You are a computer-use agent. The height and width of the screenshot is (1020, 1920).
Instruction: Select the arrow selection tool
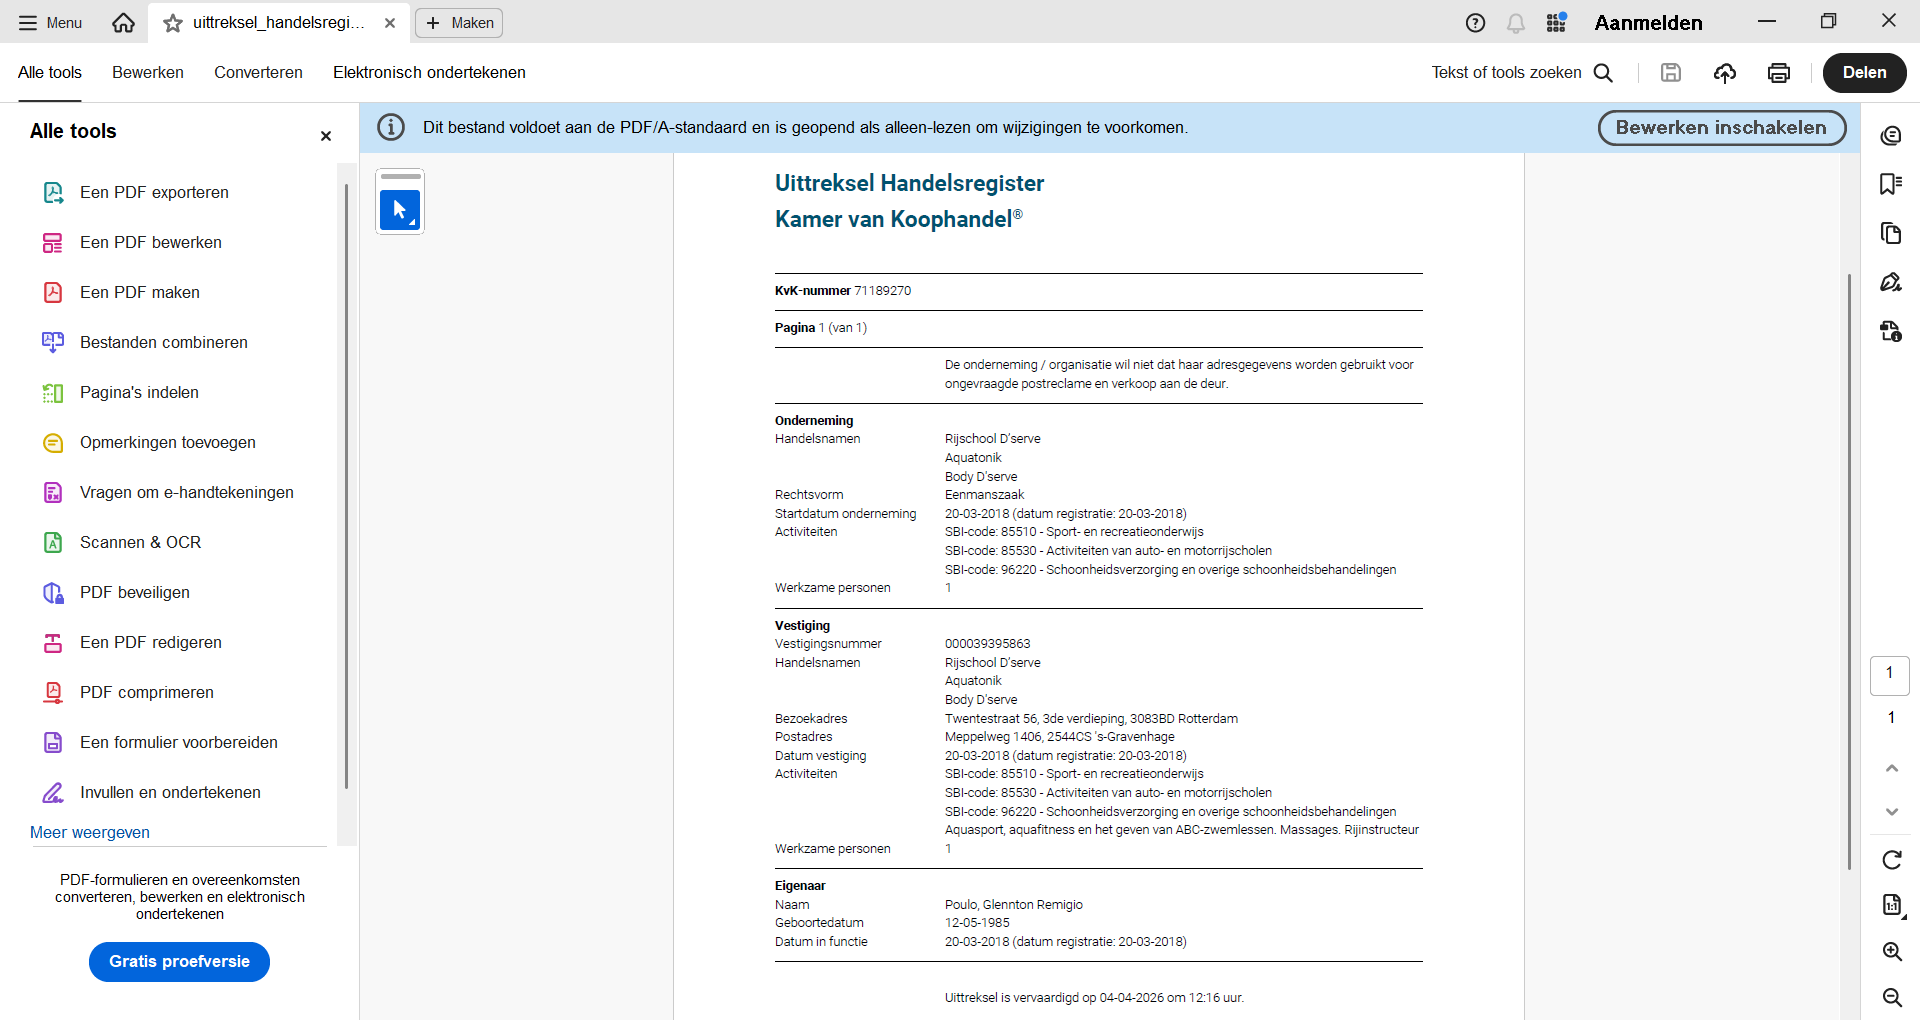point(400,210)
